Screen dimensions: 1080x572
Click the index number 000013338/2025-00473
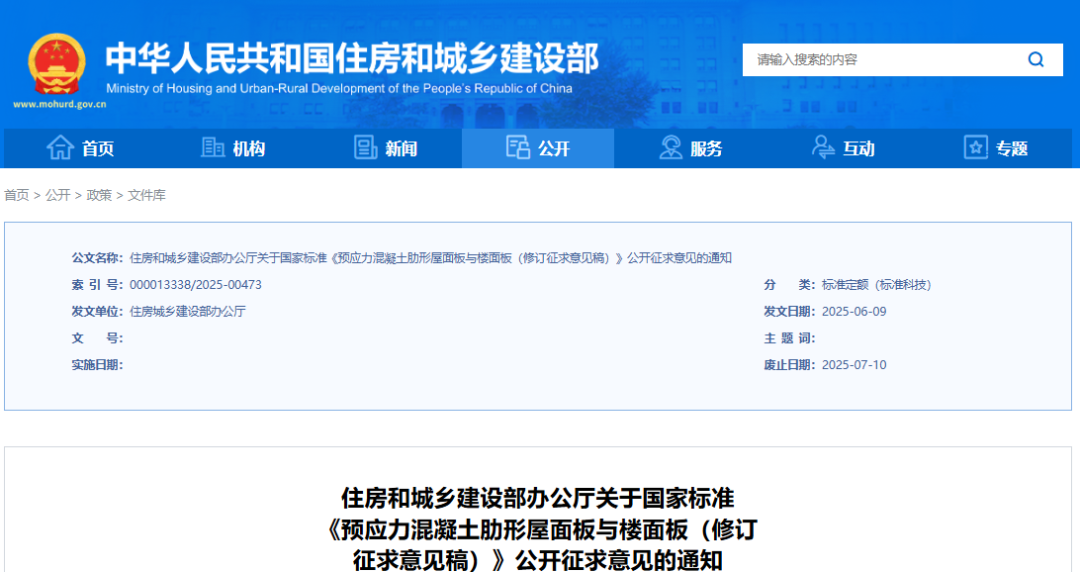coord(196,285)
